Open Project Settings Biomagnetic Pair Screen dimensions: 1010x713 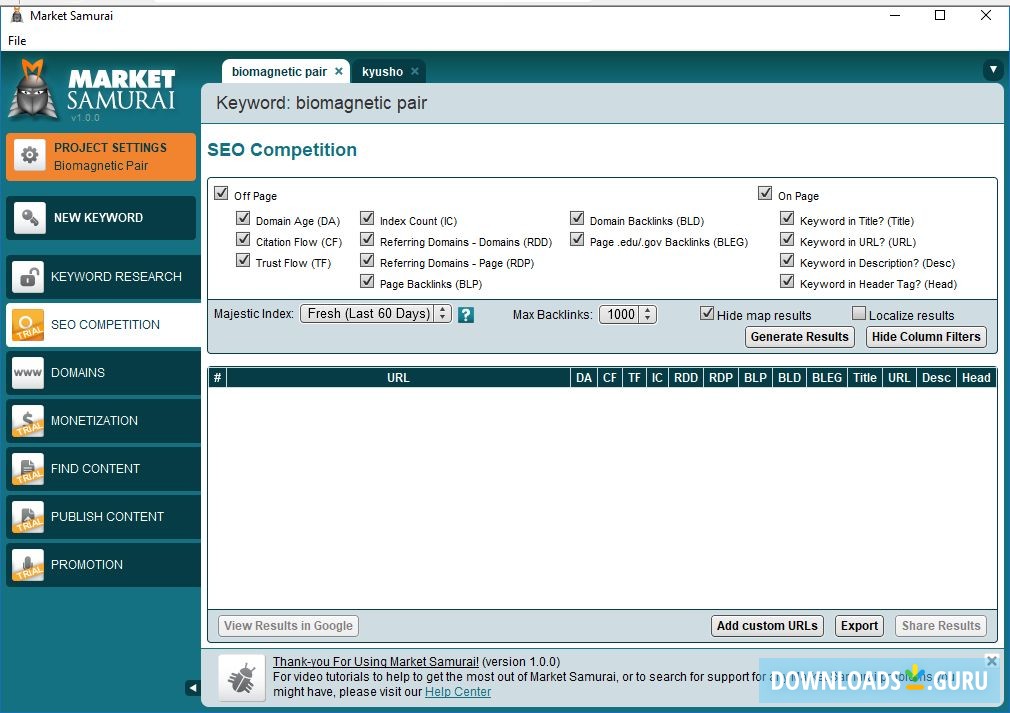[x=101, y=157]
